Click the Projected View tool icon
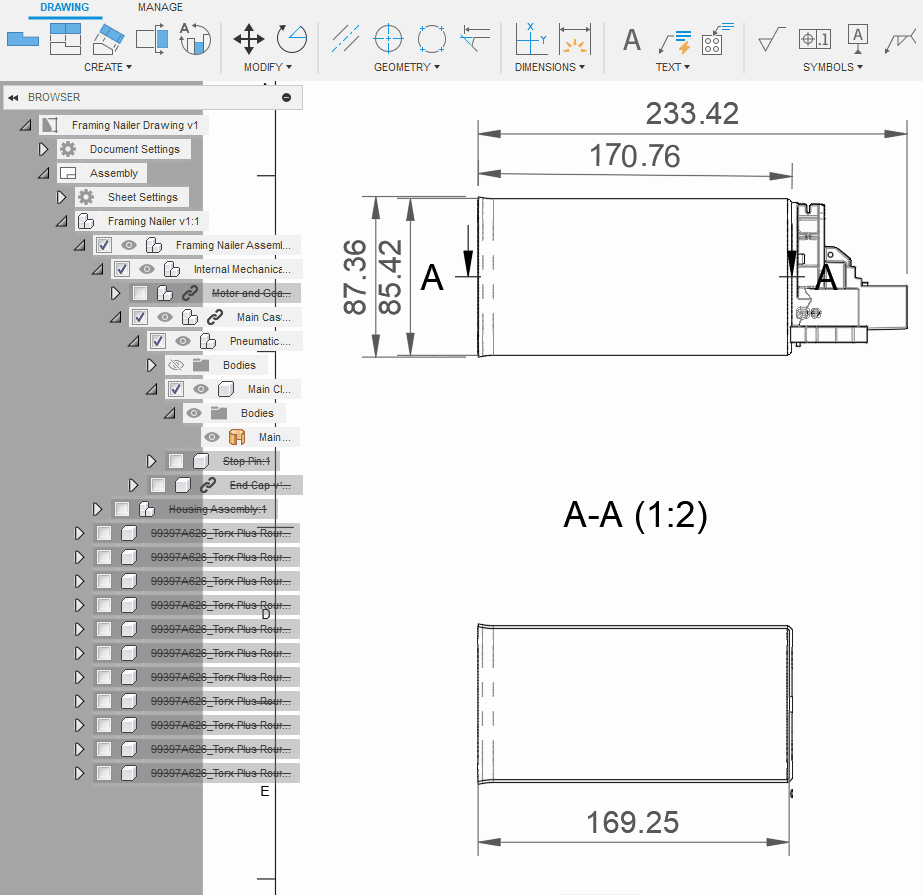The width and height of the screenshot is (923, 895). click(x=65, y=39)
